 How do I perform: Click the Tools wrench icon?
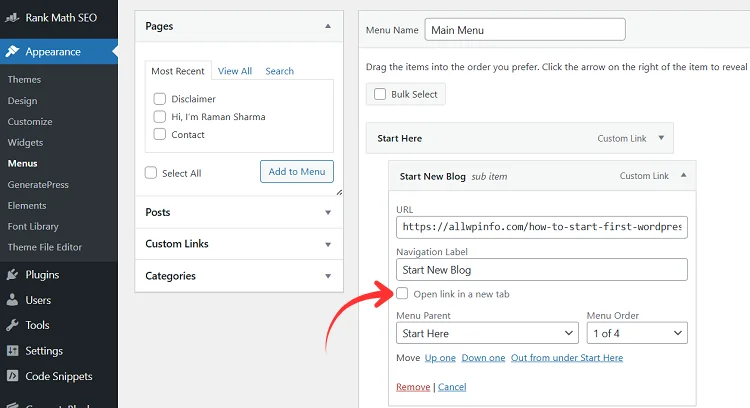[12, 325]
